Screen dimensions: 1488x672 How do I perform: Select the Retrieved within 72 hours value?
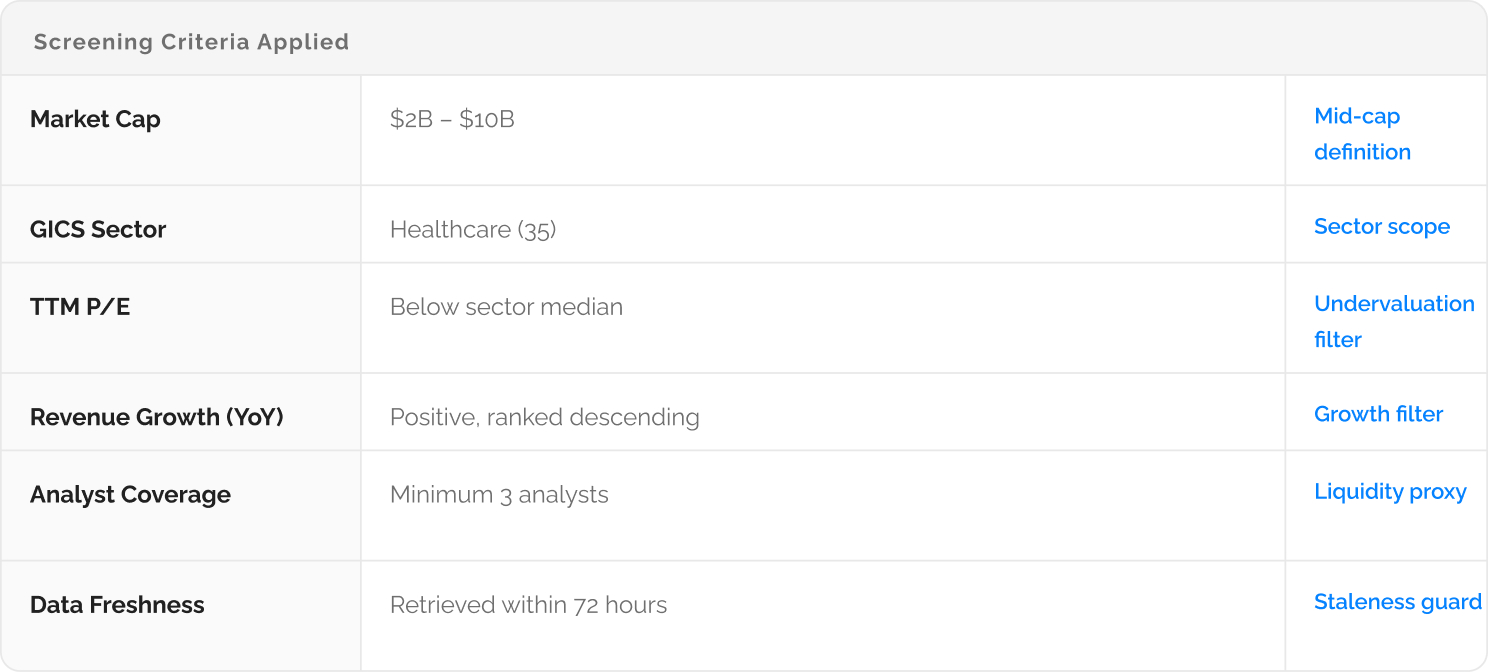pos(528,605)
